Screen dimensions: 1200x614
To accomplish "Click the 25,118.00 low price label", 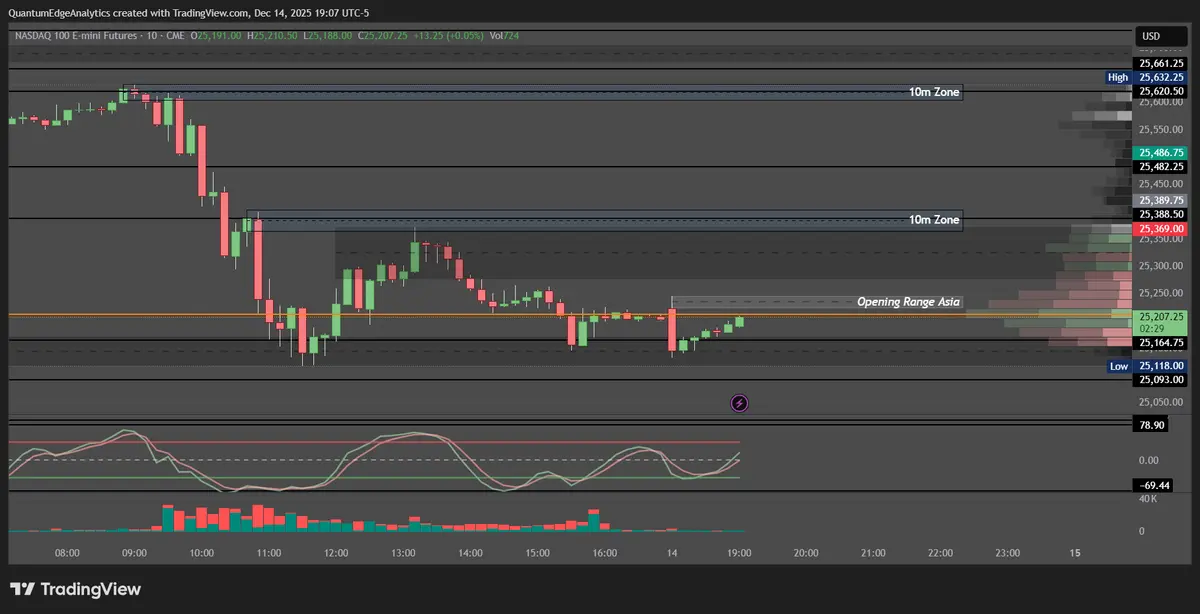I will [1161, 366].
